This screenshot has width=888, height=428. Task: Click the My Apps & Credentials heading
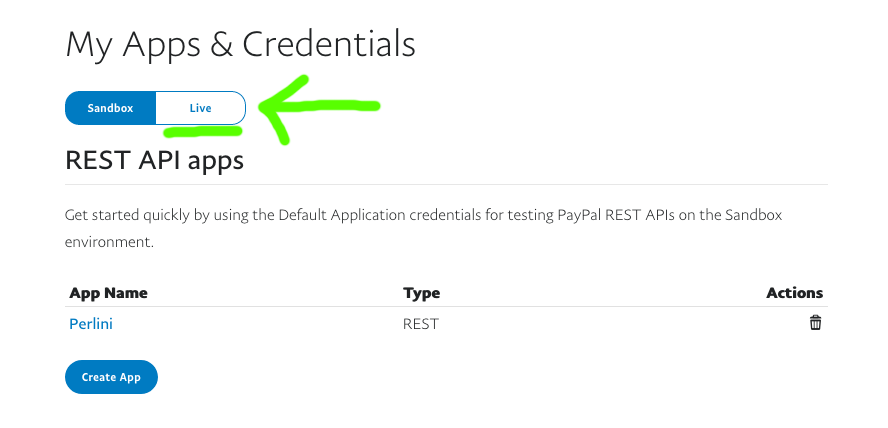tap(241, 44)
